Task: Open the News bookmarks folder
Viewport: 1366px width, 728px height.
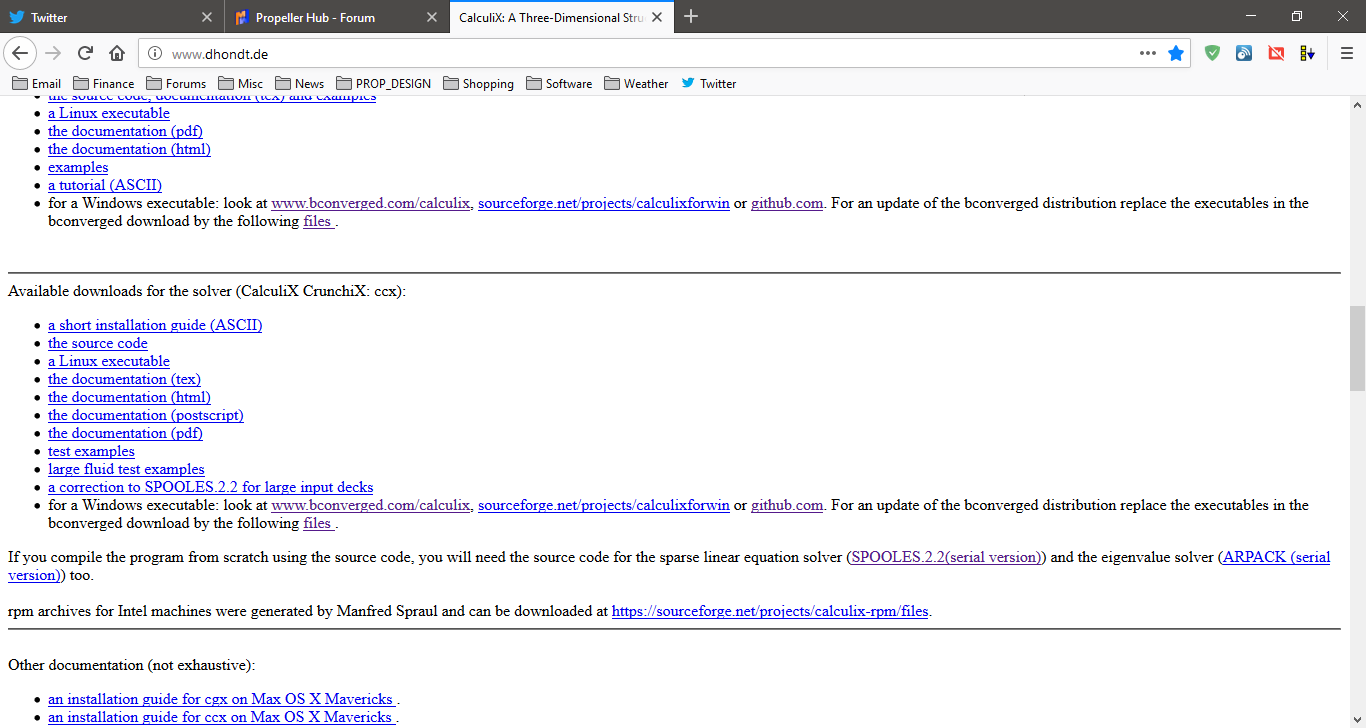Action: click(x=300, y=83)
